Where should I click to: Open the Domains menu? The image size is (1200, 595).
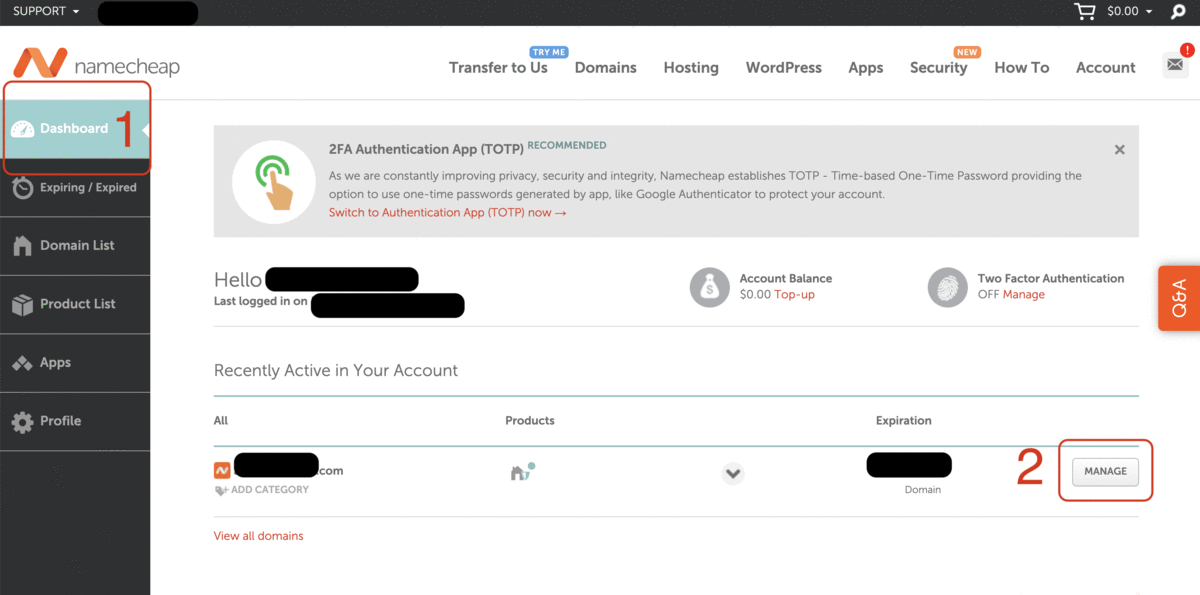(606, 67)
